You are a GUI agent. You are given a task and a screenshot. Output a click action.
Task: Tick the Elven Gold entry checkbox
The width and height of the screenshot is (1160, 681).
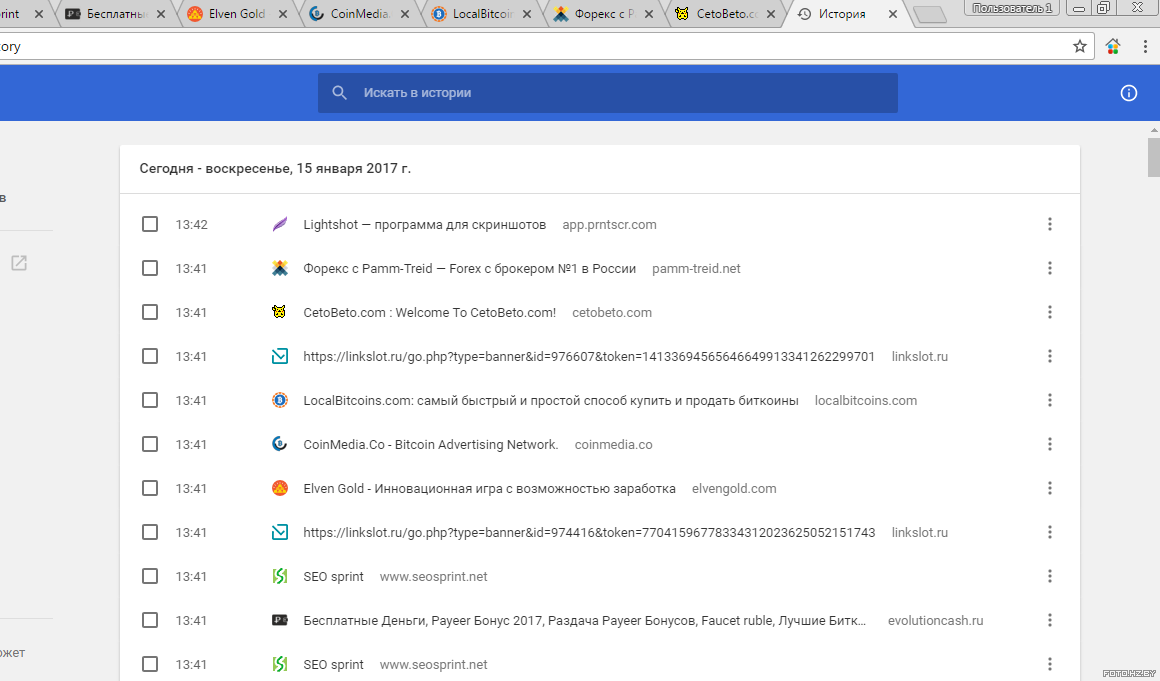click(149, 488)
